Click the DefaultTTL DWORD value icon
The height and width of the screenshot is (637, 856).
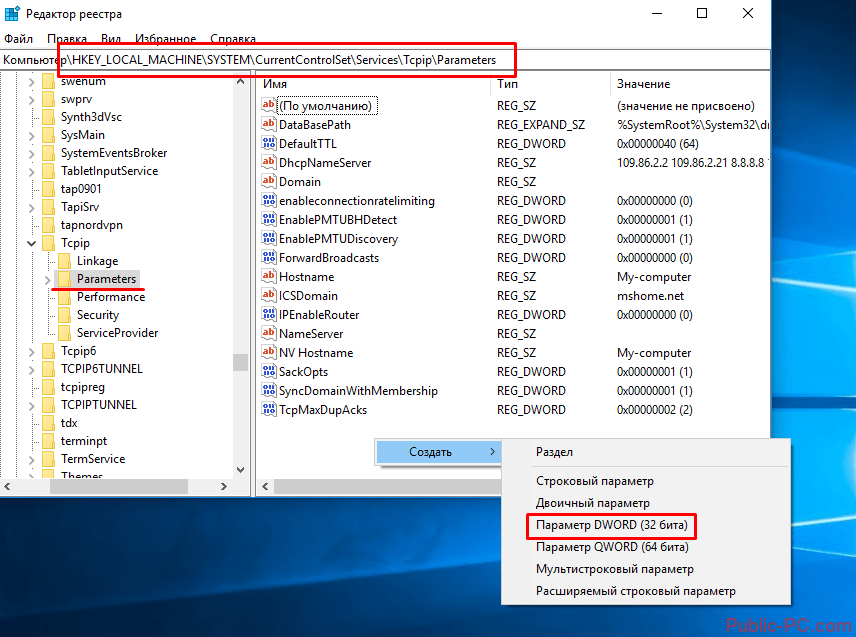pyautogui.click(x=268, y=144)
